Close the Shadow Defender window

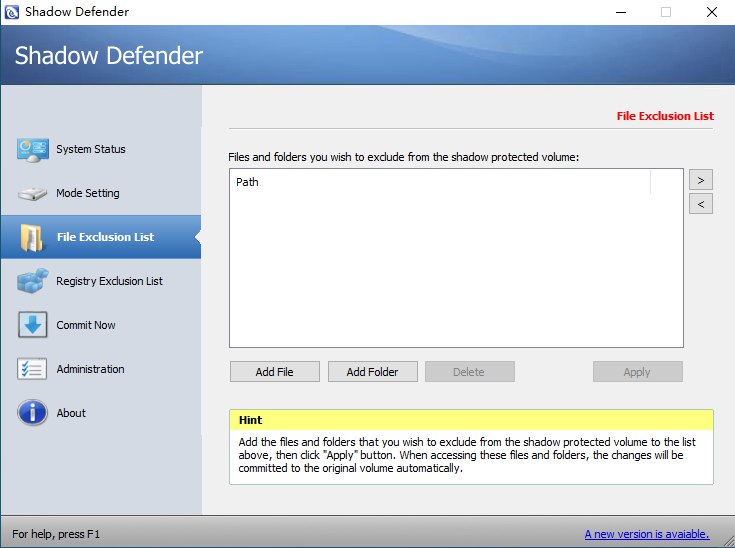click(712, 12)
